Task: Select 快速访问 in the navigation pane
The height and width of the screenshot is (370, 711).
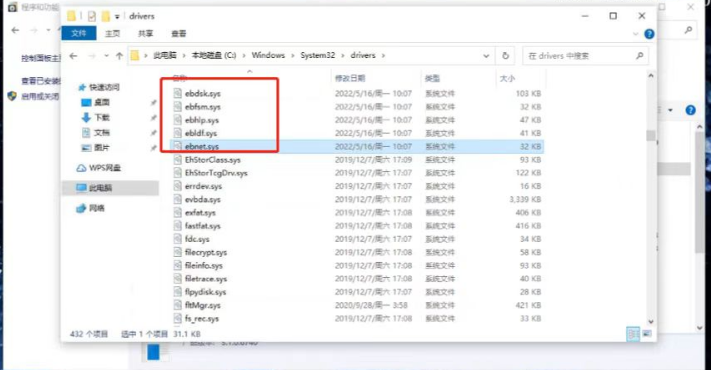Action: pyautogui.click(x=104, y=87)
